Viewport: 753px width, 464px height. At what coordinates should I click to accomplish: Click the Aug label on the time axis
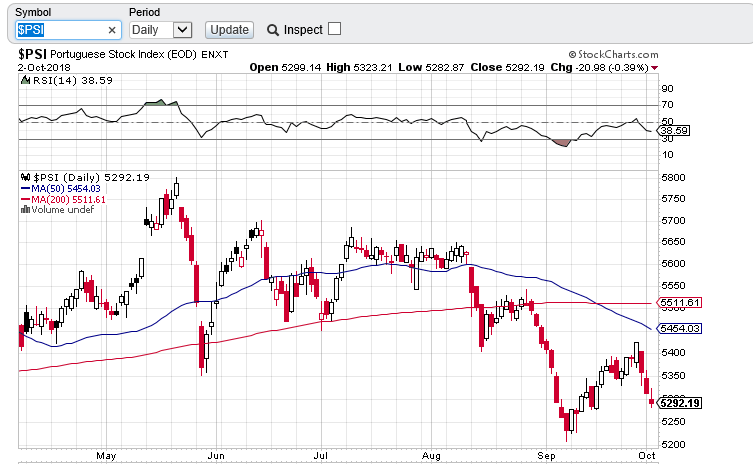(431, 455)
